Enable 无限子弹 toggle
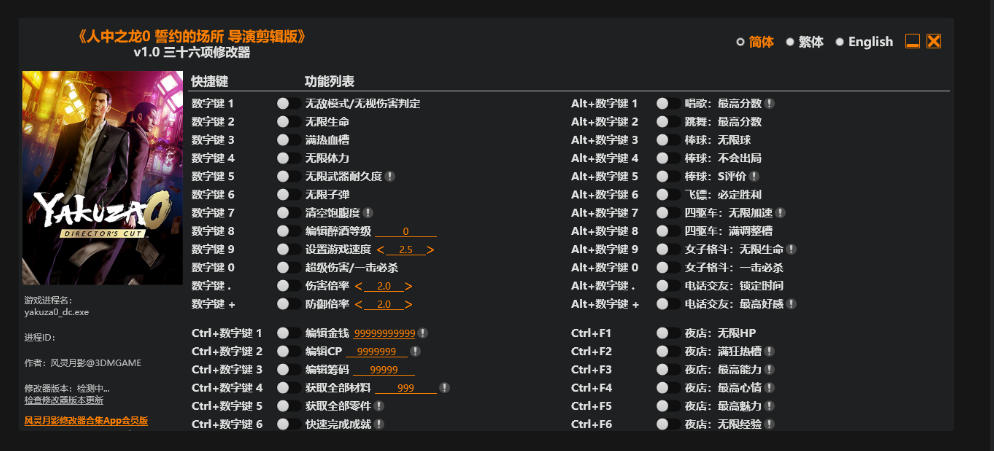 click(x=288, y=195)
